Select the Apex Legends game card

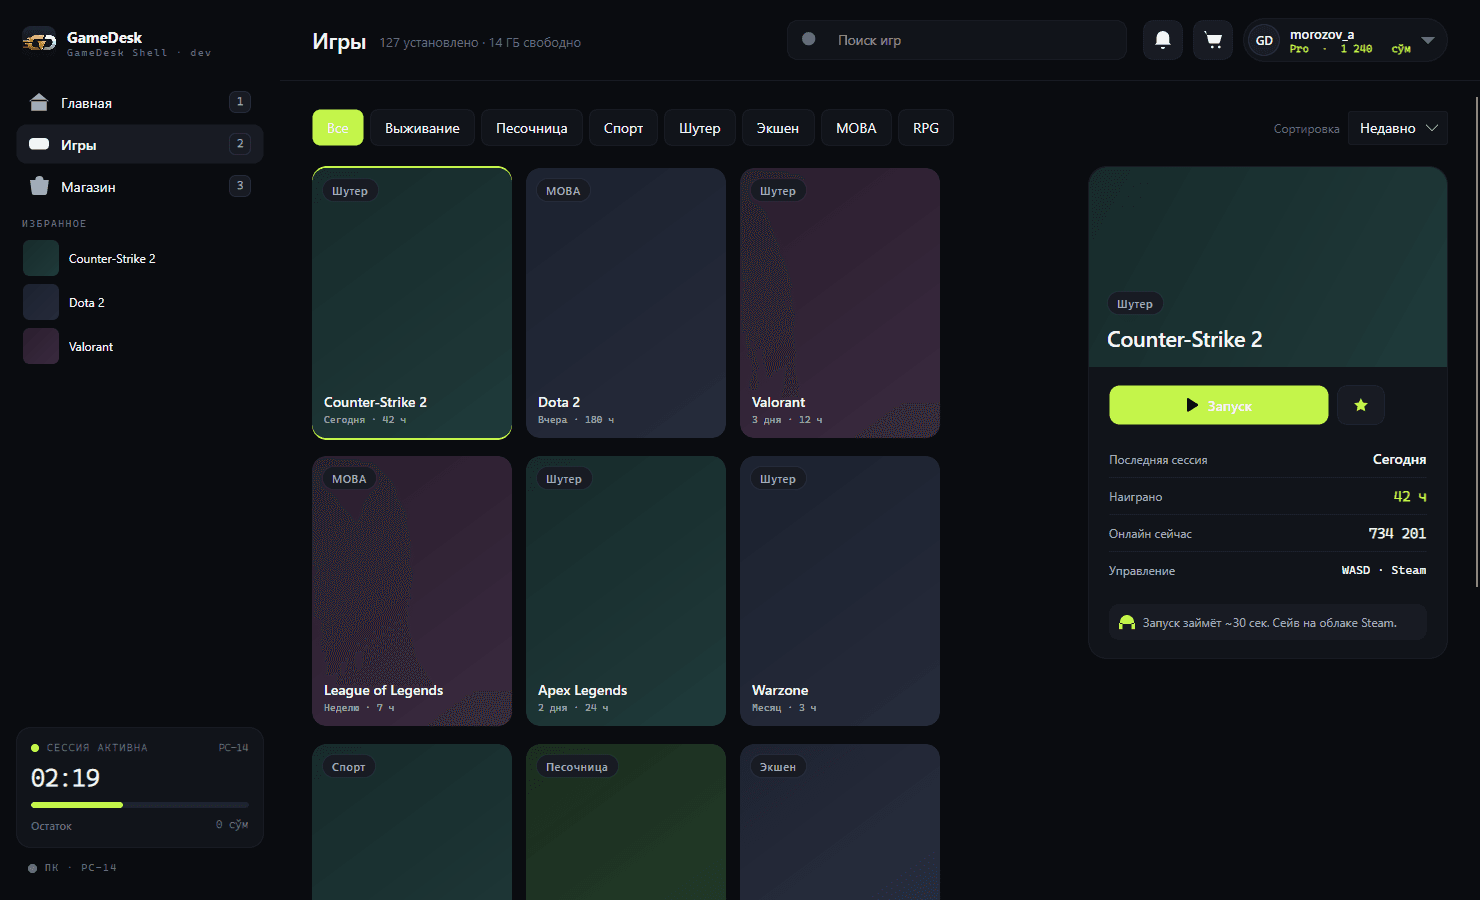pyautogui.click(x=626, y=591)
